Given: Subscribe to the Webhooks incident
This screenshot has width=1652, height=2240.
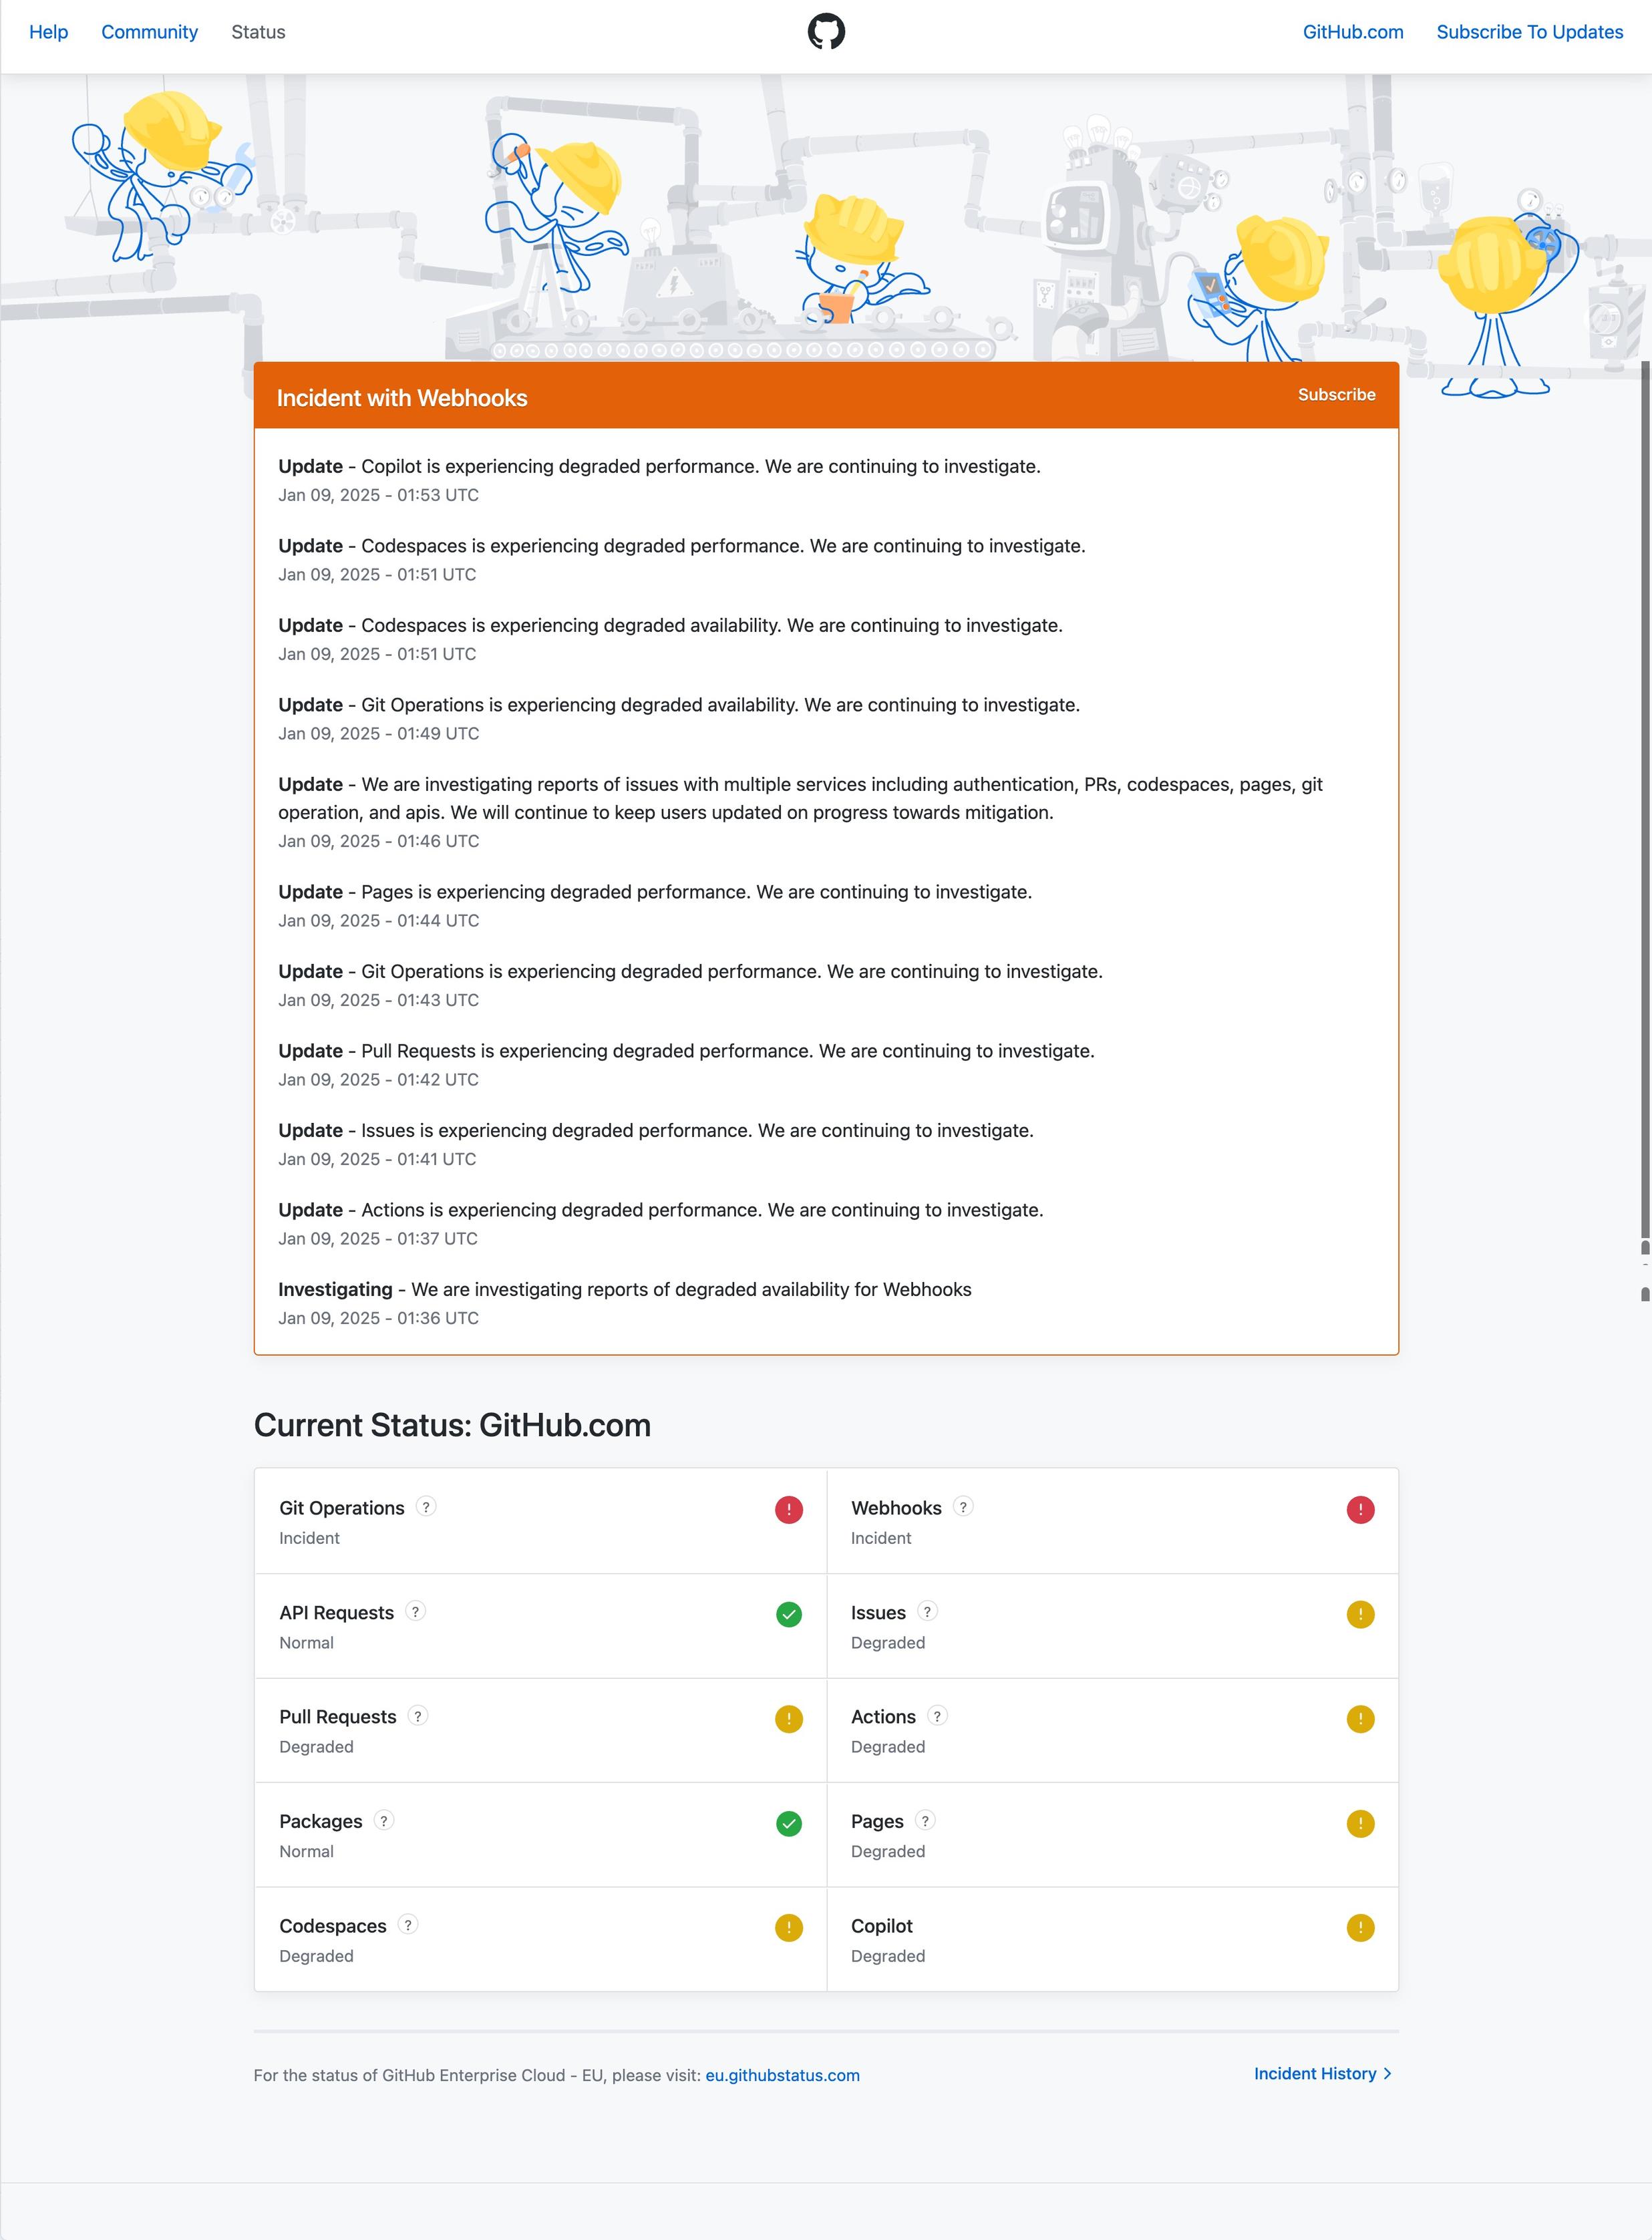Looking at the screenshot, I should 1336,395.
